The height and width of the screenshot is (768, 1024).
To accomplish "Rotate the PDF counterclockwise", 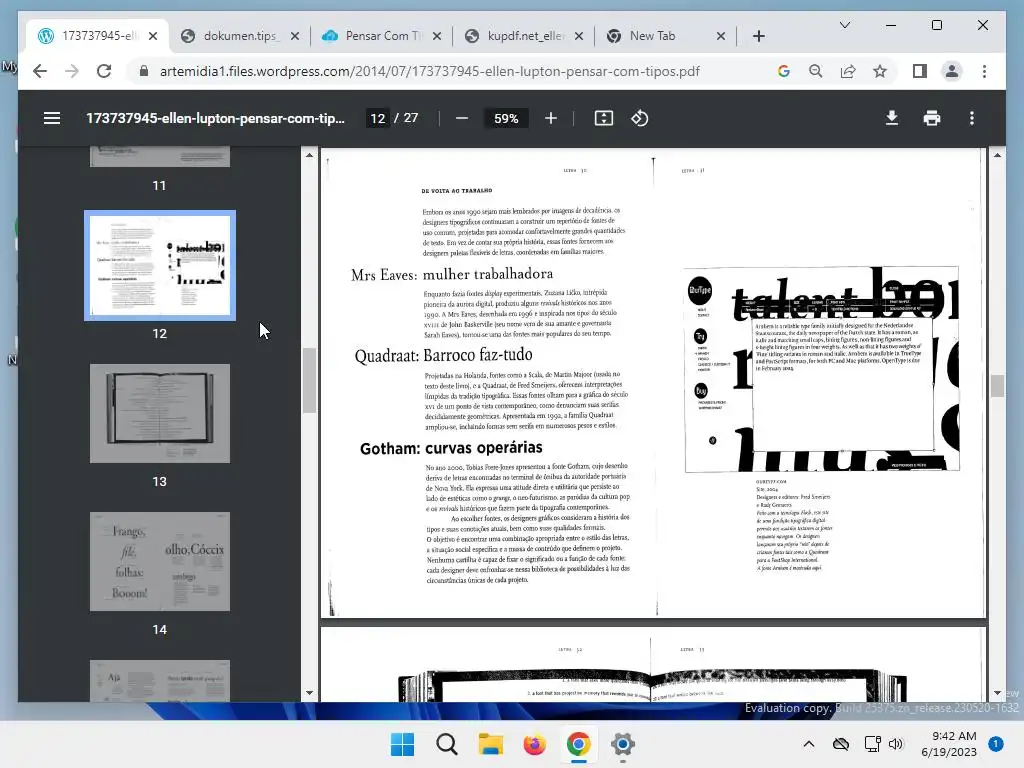I will coord(639,118).
